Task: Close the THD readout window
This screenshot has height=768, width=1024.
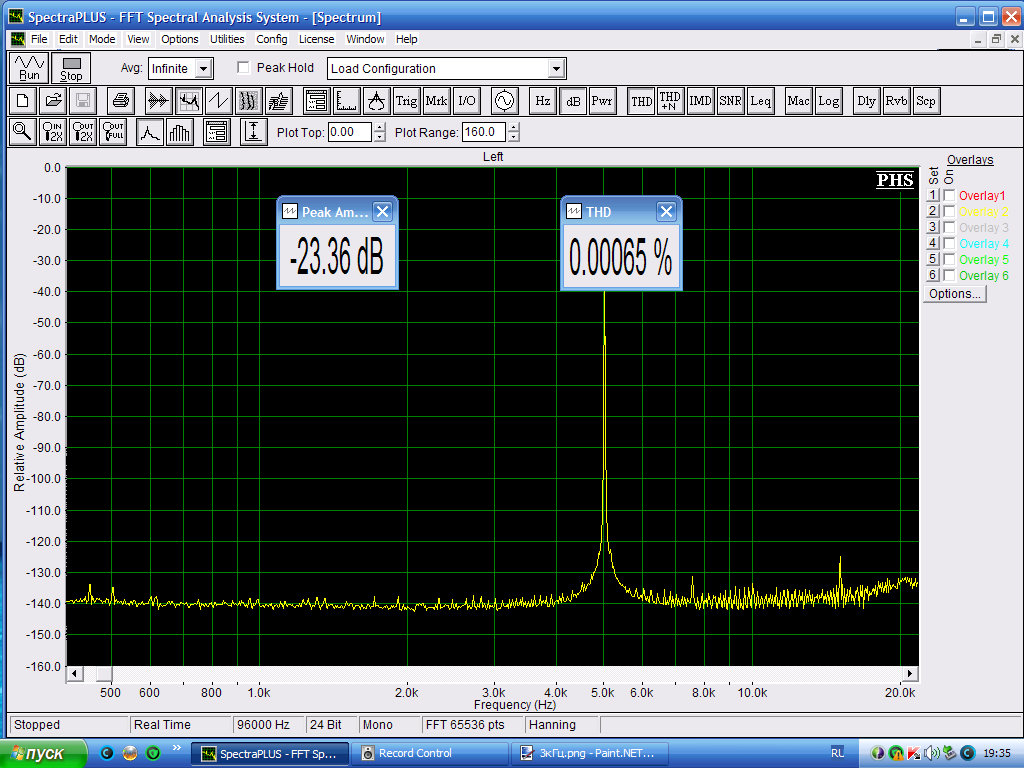Action: (x=666, y=211)
